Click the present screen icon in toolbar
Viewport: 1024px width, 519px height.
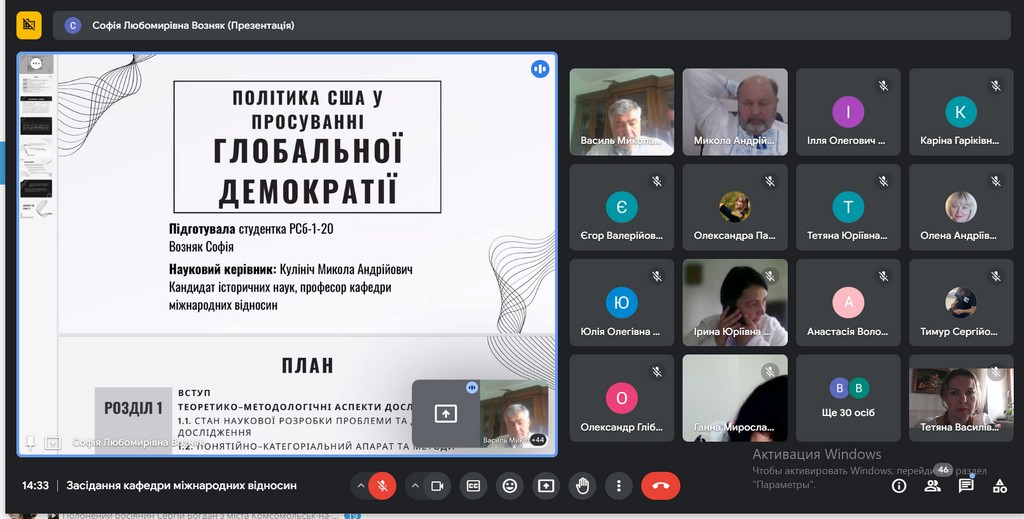546,486
